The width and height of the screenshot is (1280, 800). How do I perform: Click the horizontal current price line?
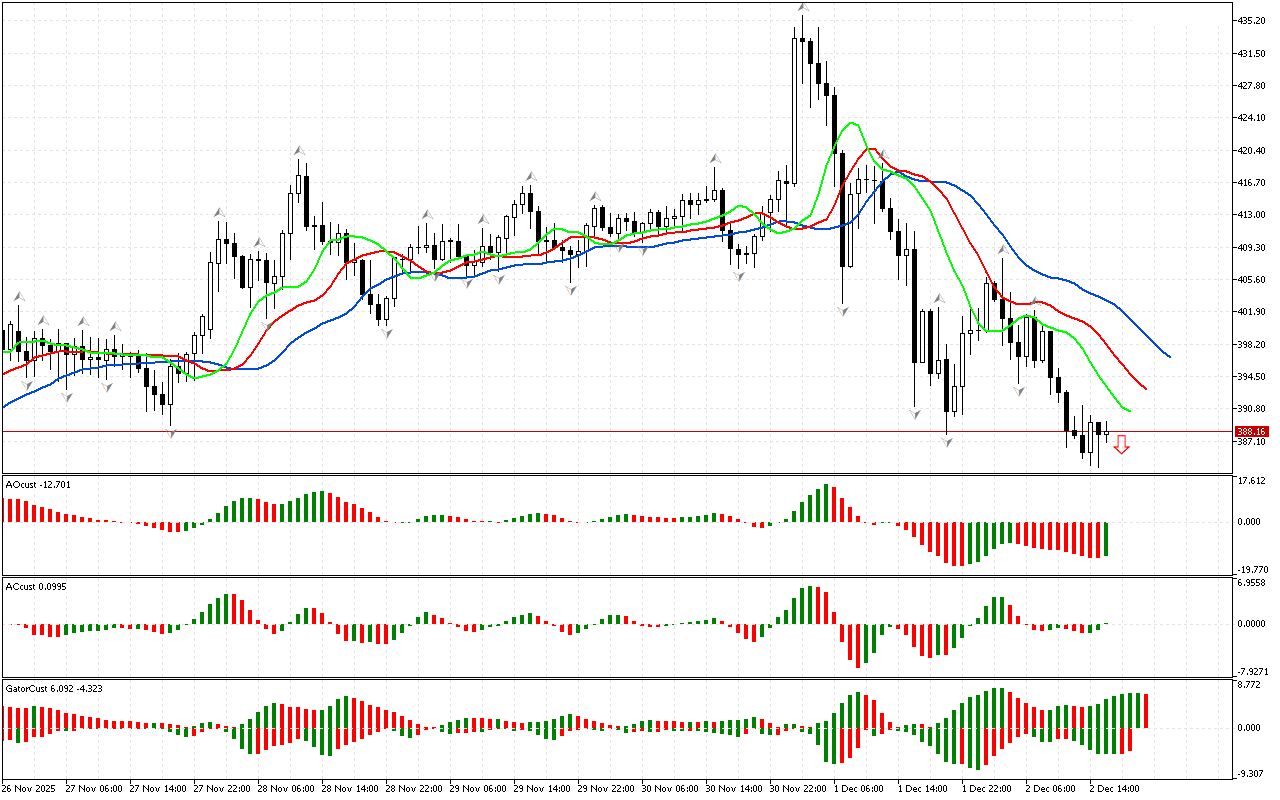(600, 432)
